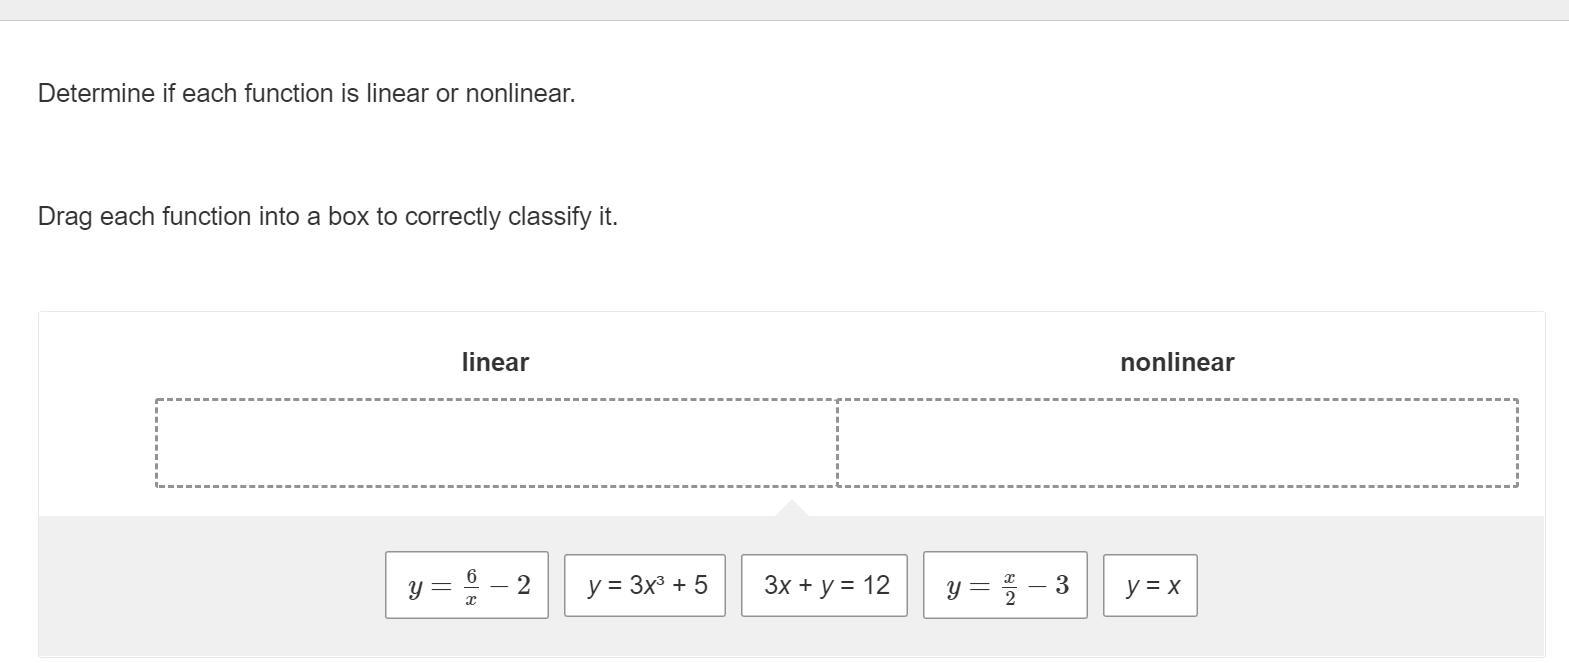
Task: Click inside the nonlinear drop box
Action: [x=1177, y=443]
